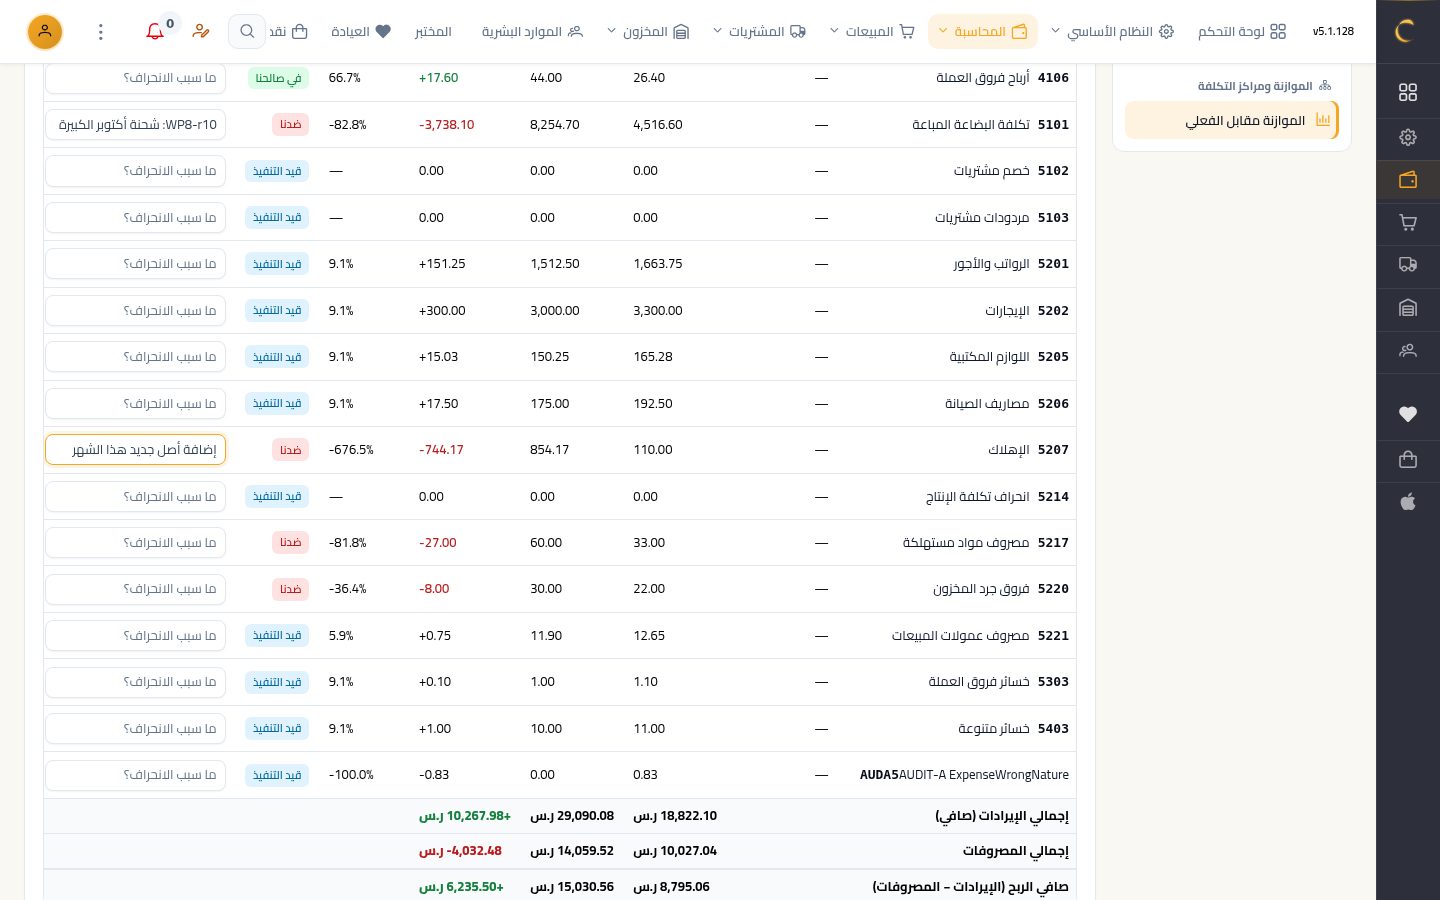Click the في صالحنا badge on the 4106 row
This screenshot has height=900, width=1440.
(278, 78)
